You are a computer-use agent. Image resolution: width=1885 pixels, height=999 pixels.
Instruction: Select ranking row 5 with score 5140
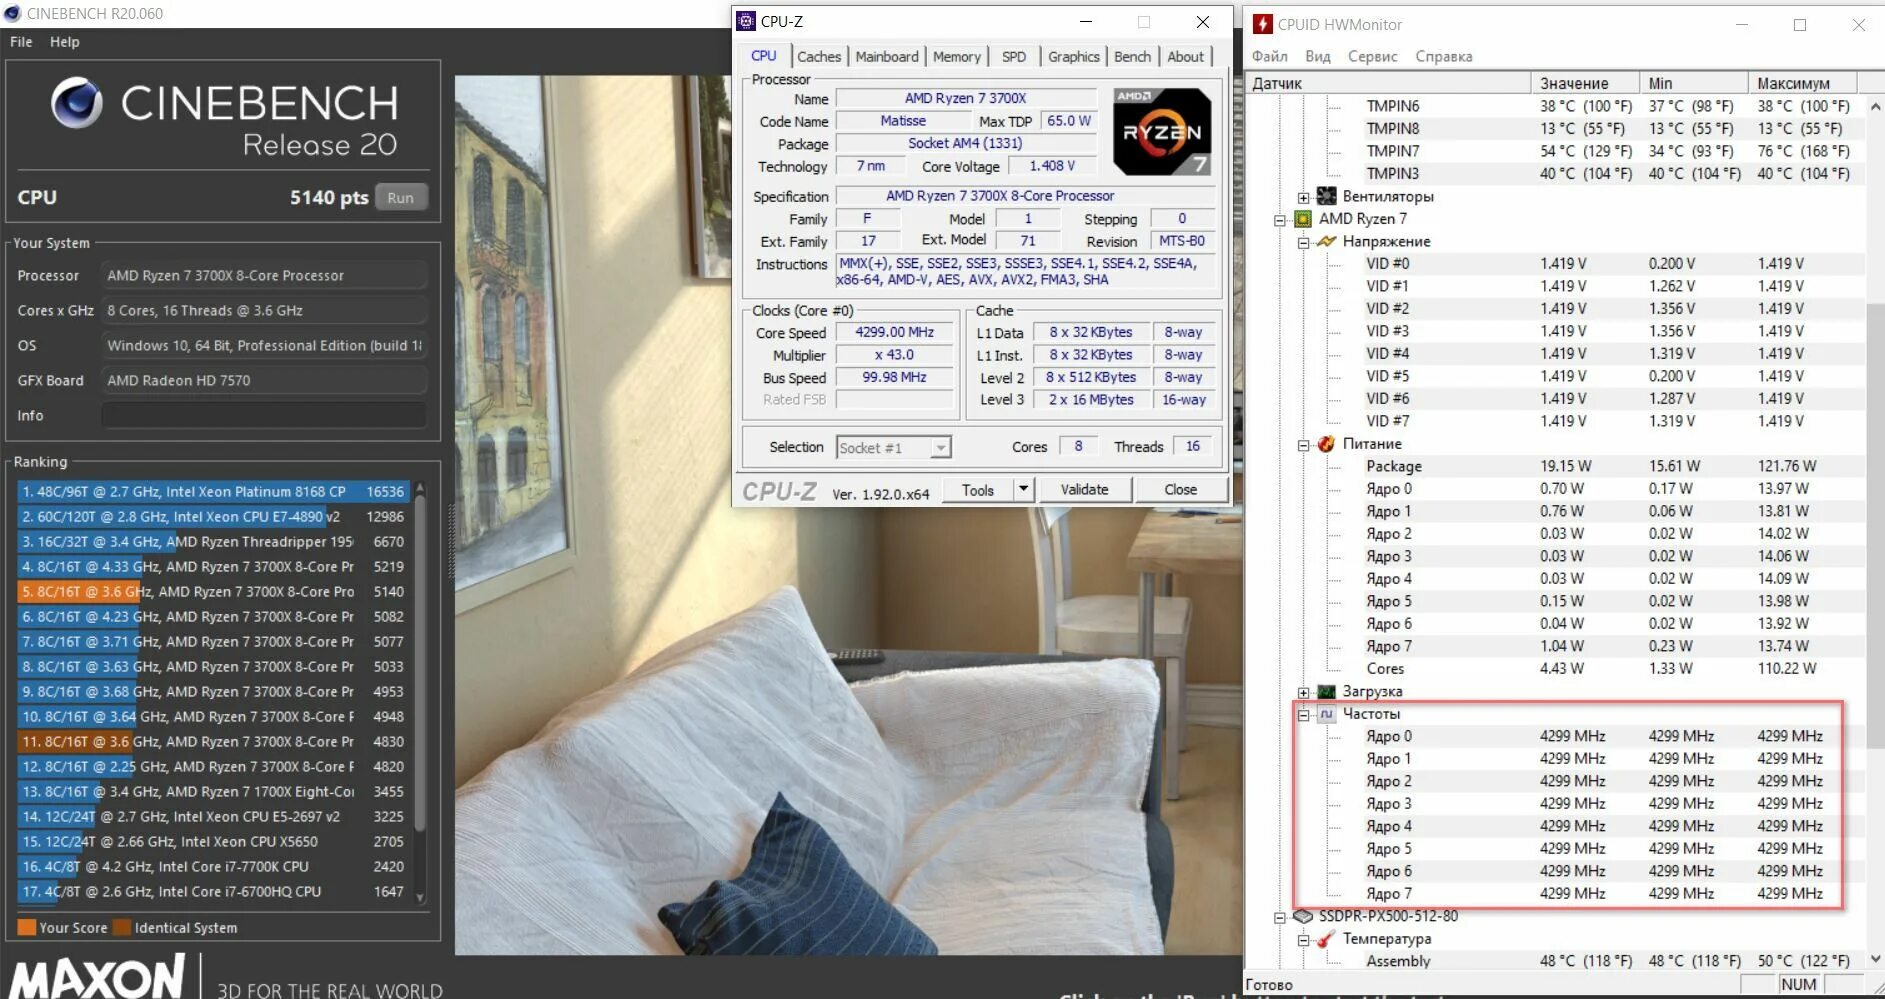pos(213,592)
